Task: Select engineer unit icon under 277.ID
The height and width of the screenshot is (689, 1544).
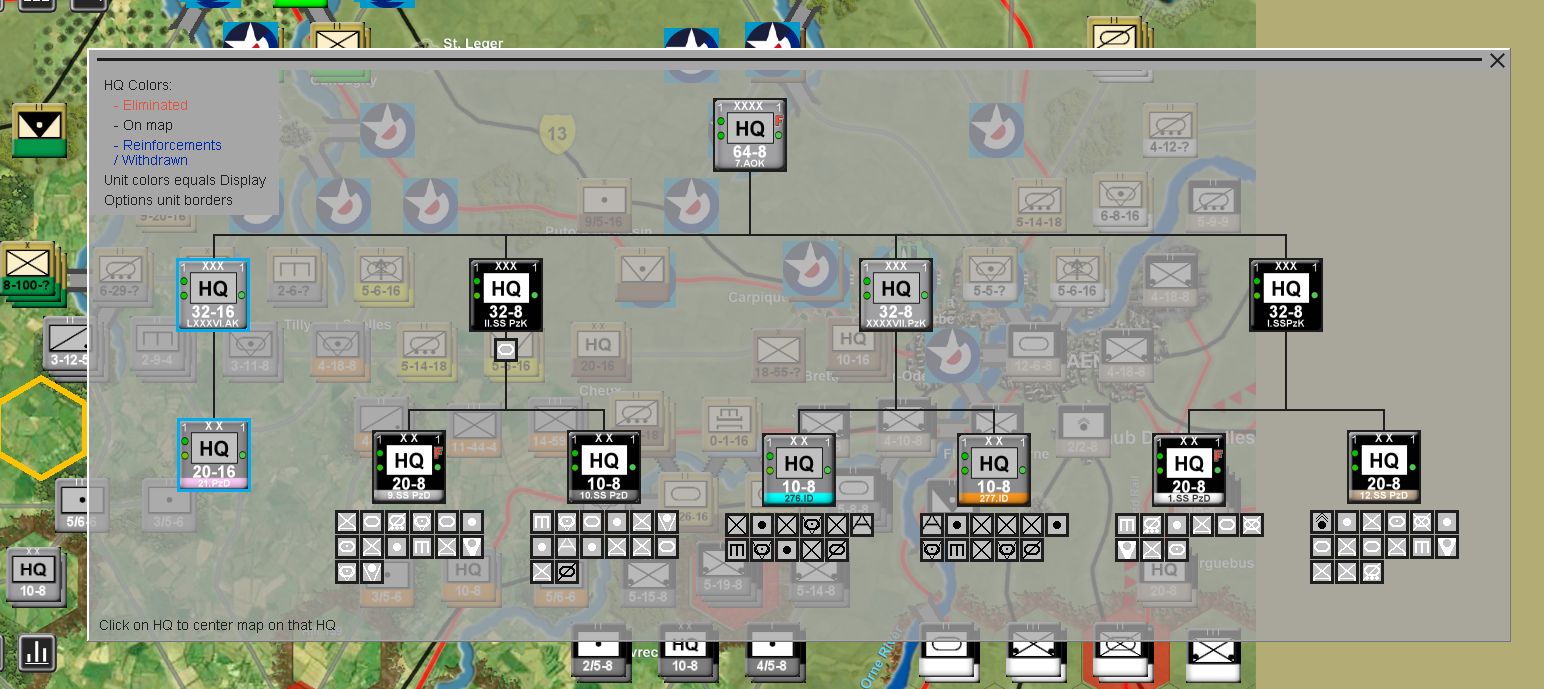Action: [957, 550]
